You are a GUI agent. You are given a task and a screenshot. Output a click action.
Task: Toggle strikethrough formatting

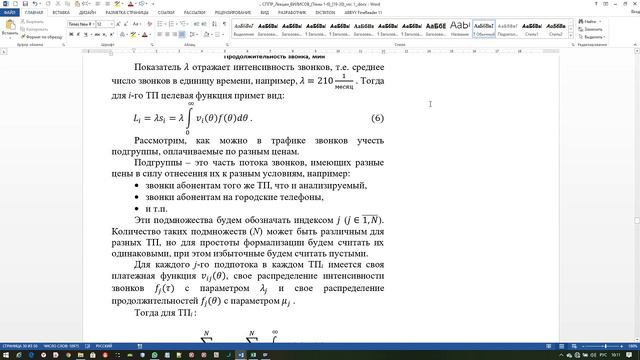coord(97,35)
